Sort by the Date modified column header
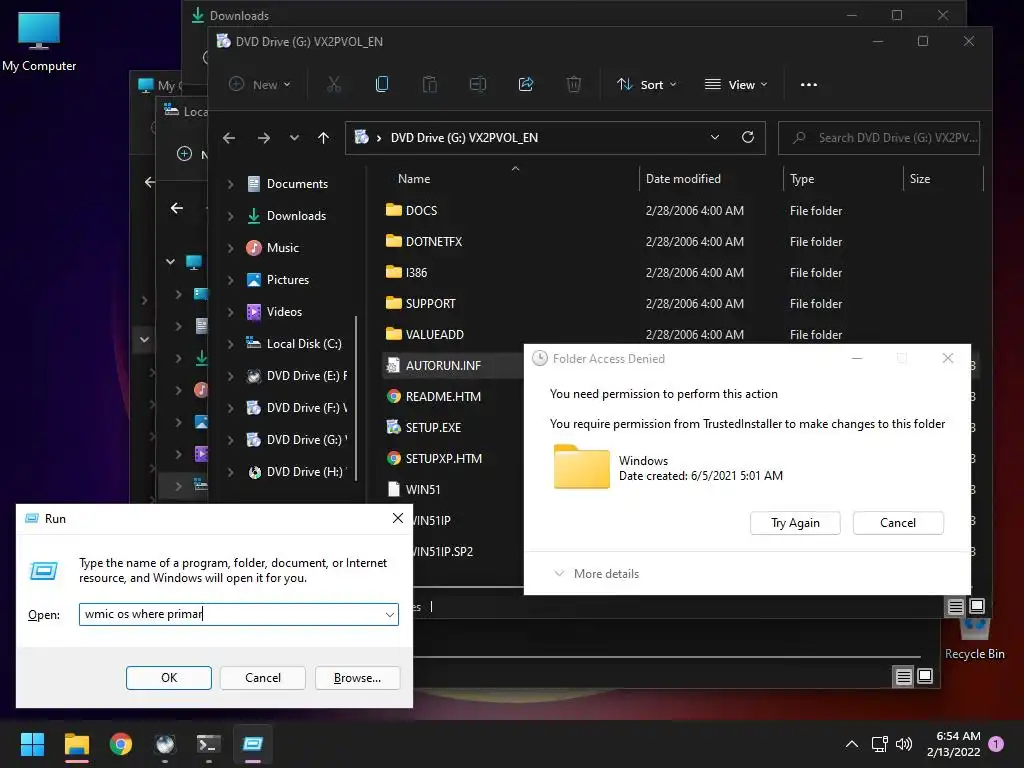This screenshot has width=1024, height=768. 683,179
